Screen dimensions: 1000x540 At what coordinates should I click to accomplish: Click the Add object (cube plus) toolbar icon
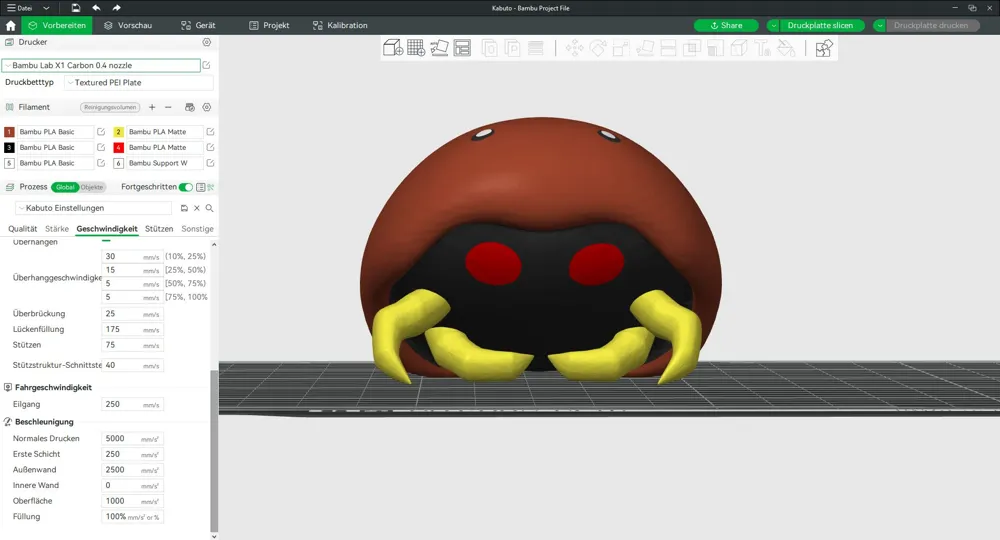393,48
